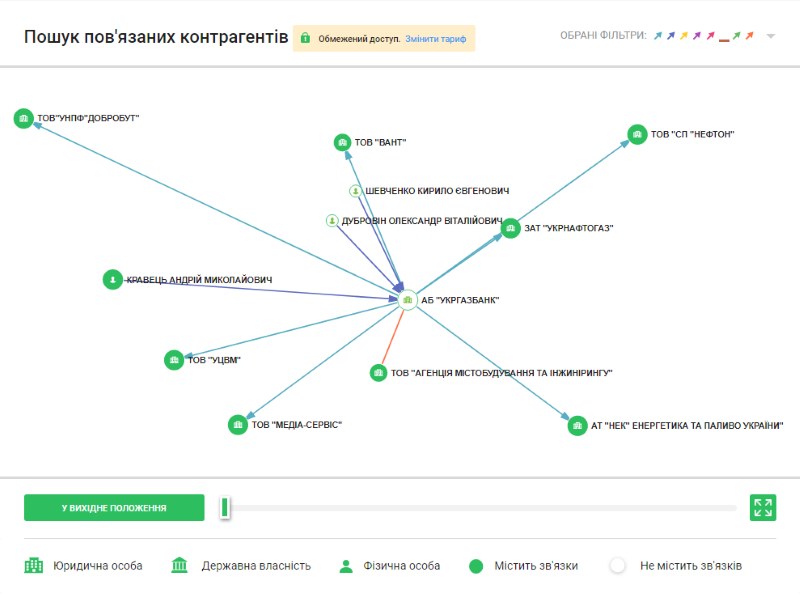Click the ЗАТ "УКРНАФТОГАЗ" label text
The image size is (800, 594).
569,228
